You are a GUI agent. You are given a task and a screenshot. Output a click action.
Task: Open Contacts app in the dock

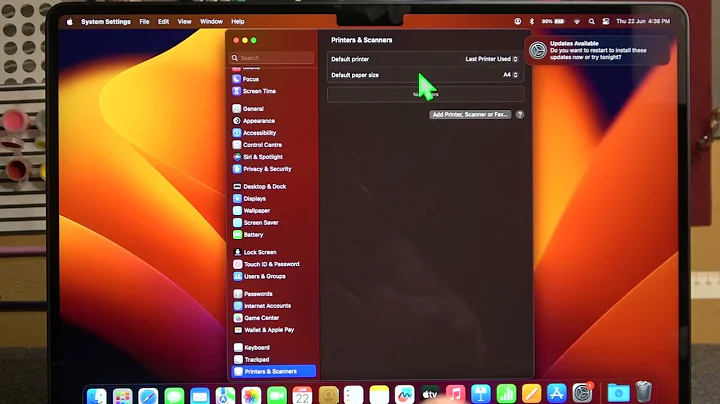[328, 395]
